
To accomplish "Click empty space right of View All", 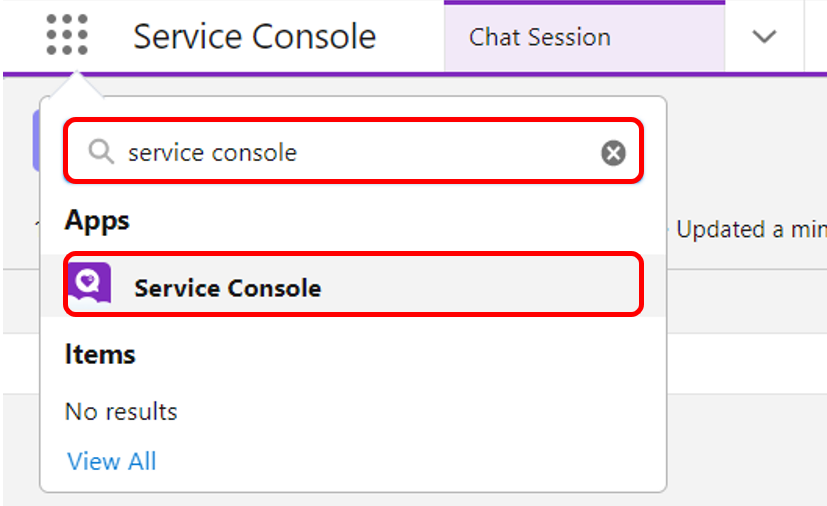I will (x=400, y=461).
